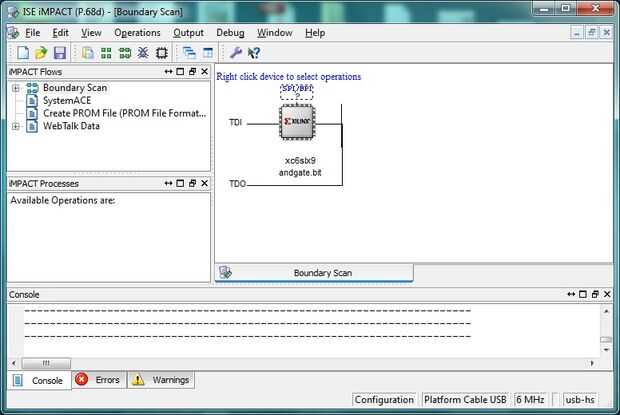Screen dimensions: 620x415
Task: Select Boundary Scan in iMPACT Flows
Action: 75,88
